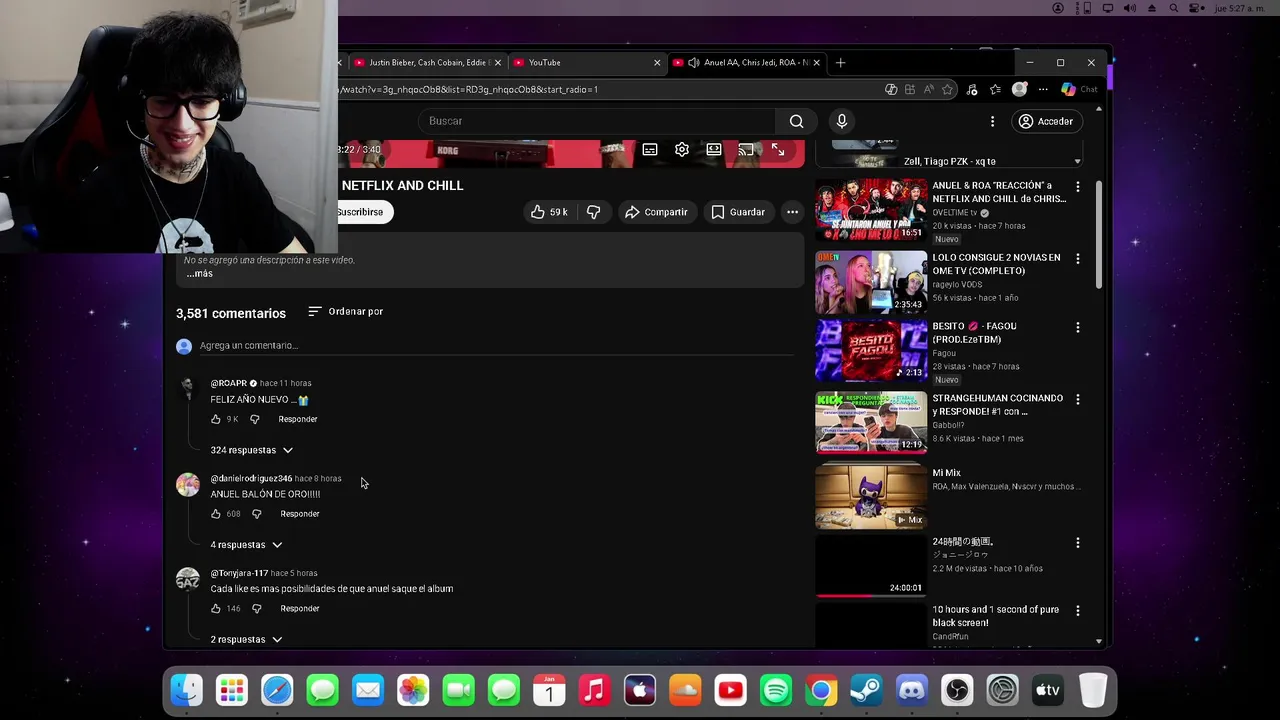The height and width of the screenshot is (720, 1280).
Task: Subscribe with the Suscribirse button
Action: click(x=360, y=212)
